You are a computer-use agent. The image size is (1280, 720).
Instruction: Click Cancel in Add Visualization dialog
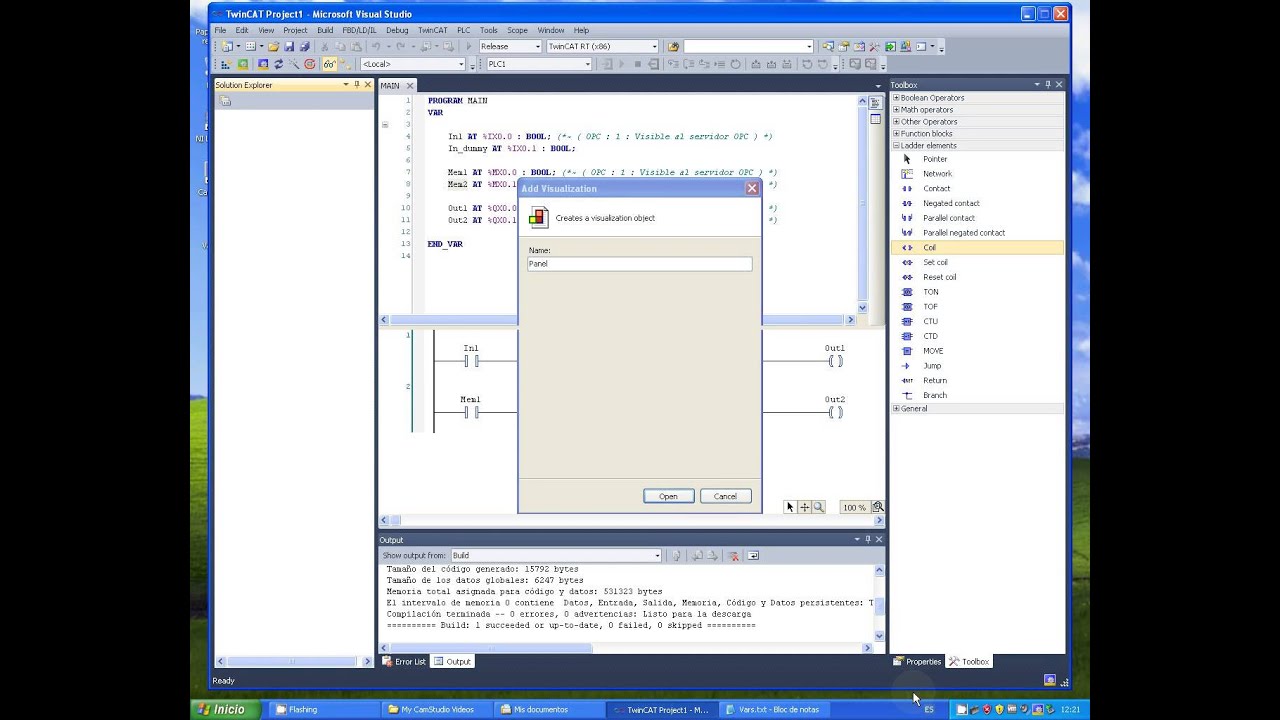[726, 496]
